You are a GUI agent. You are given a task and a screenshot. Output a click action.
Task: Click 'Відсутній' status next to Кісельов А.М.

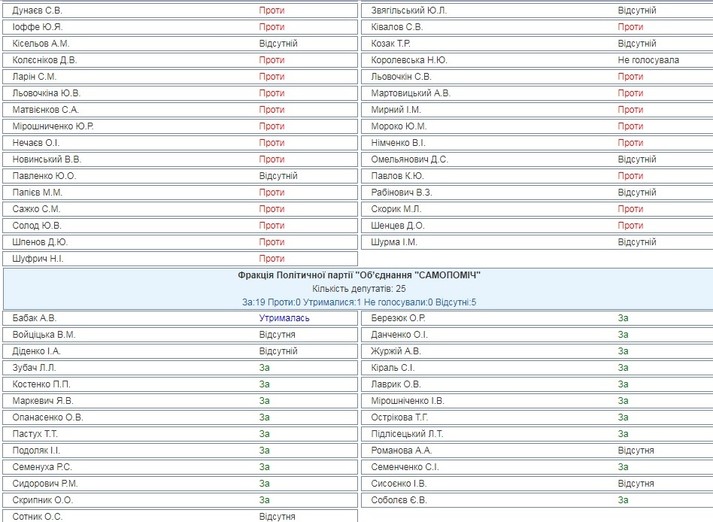click(x=278, y=44)
